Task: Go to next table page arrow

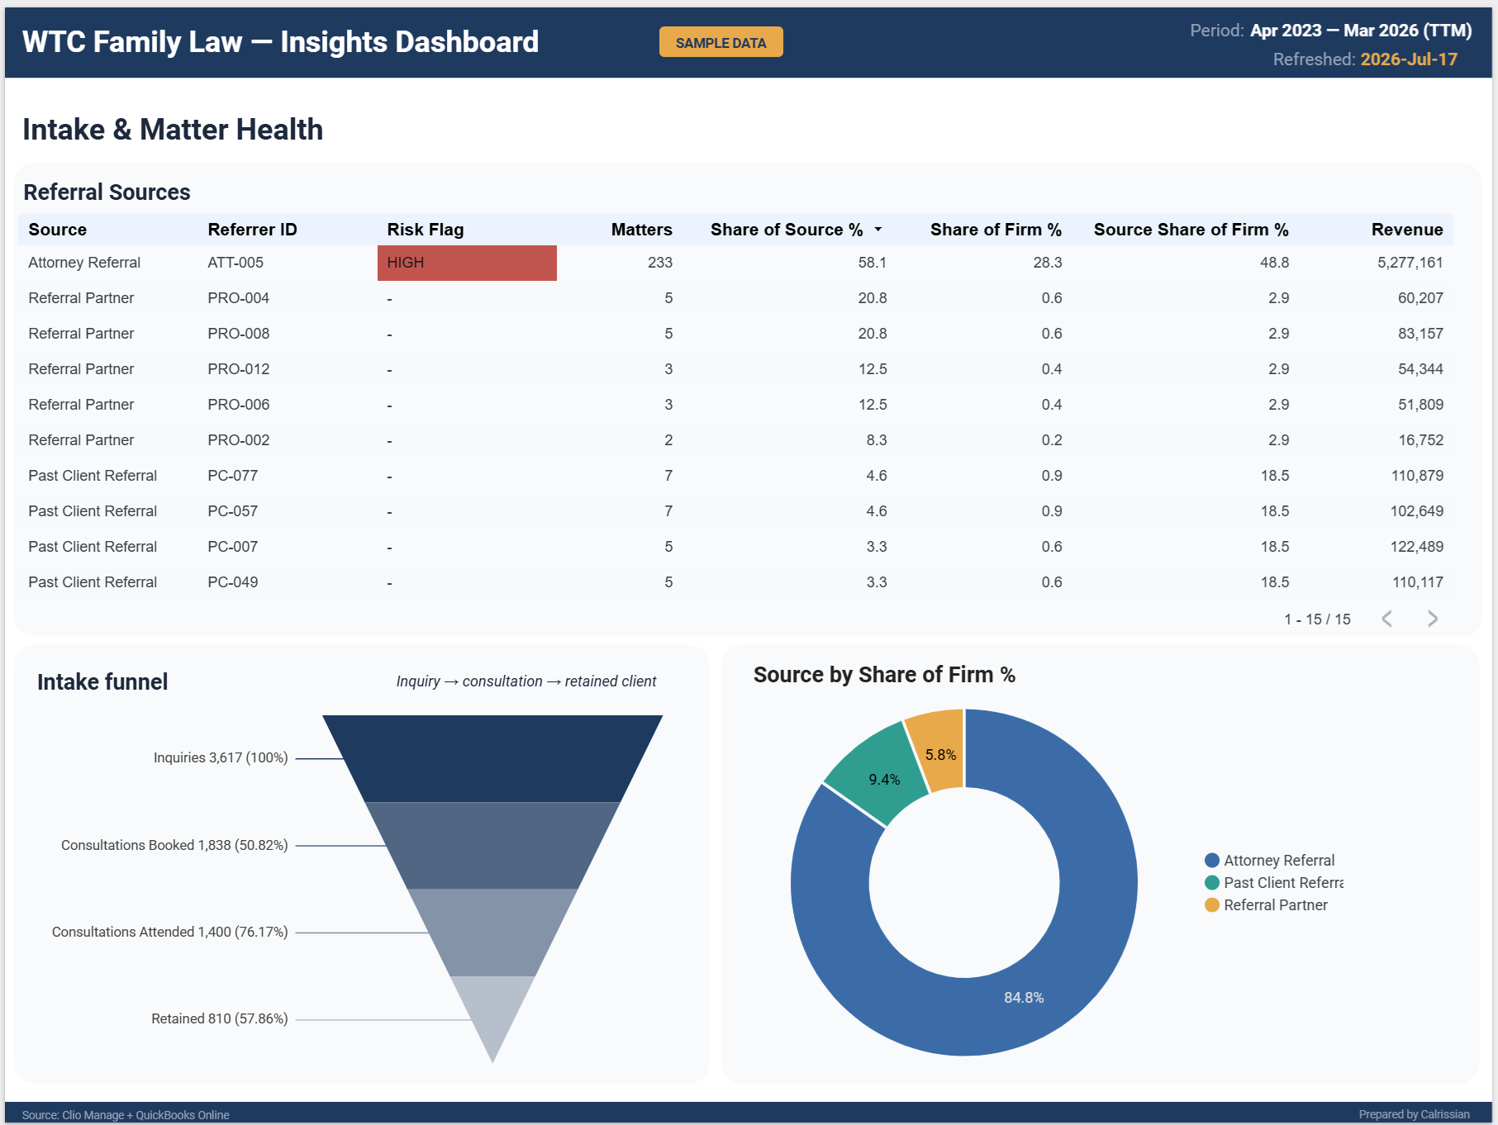Action: [1432, 619]
